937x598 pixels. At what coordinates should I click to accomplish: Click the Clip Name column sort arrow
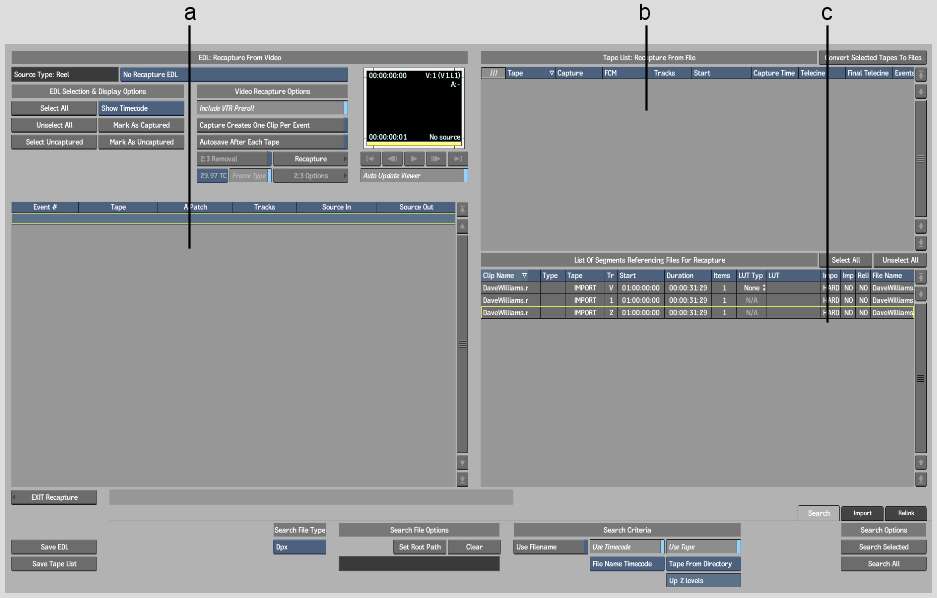click(x=524, y=275)
